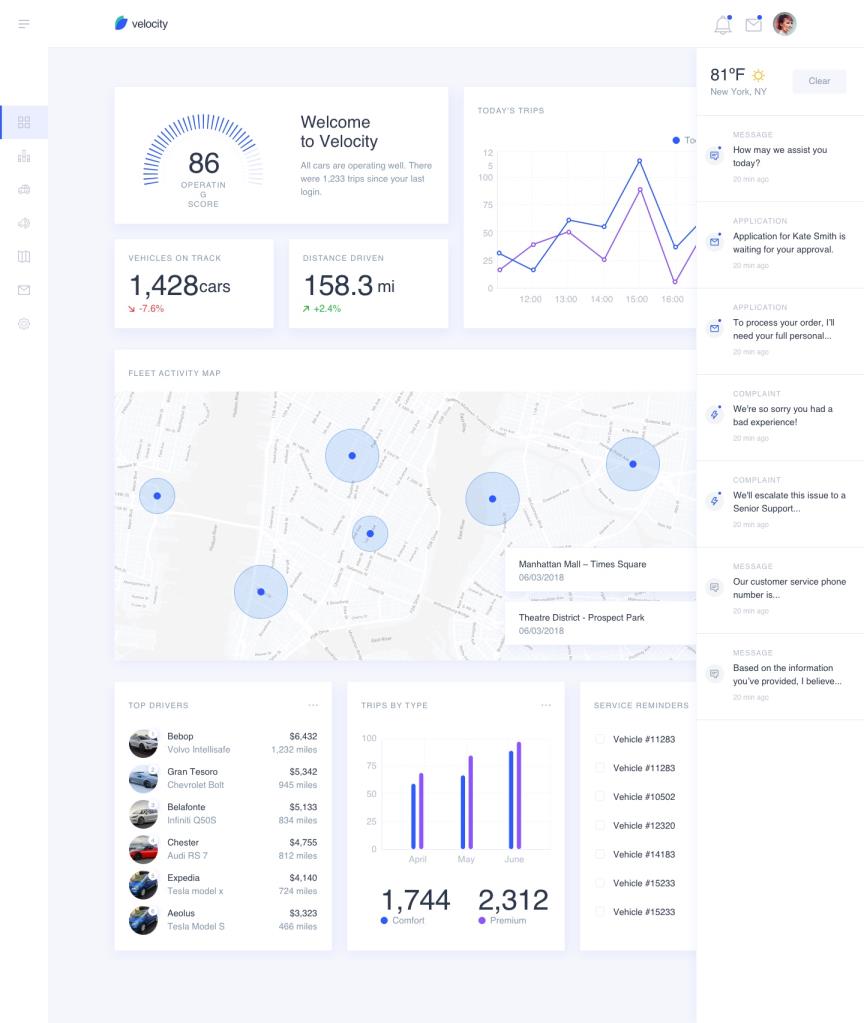Select the 'How may we assist you today?' message

[x=780, y=157]
